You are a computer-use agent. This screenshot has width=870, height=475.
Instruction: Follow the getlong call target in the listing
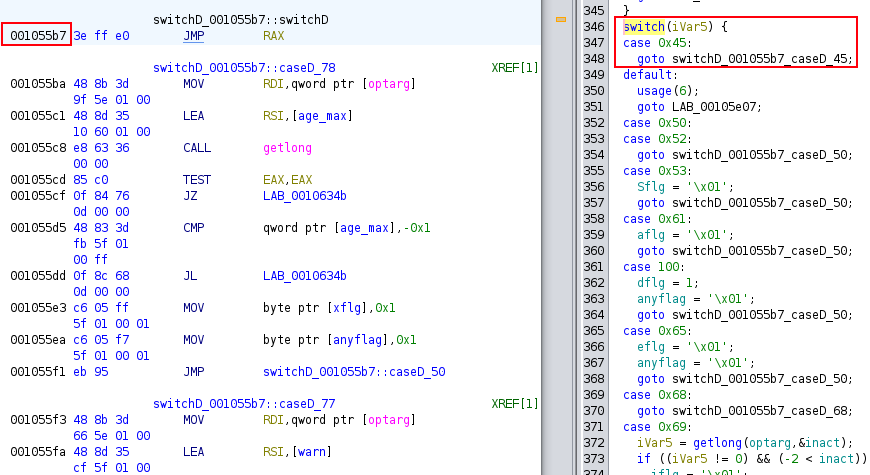click(285, 148)
